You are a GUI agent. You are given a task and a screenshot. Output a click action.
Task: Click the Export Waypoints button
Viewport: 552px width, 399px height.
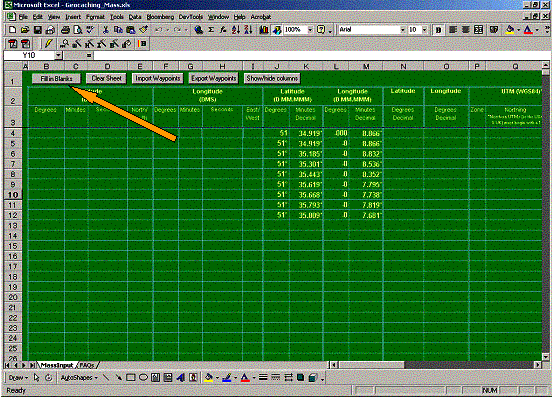pyautogui.click(x=214, y=78)
